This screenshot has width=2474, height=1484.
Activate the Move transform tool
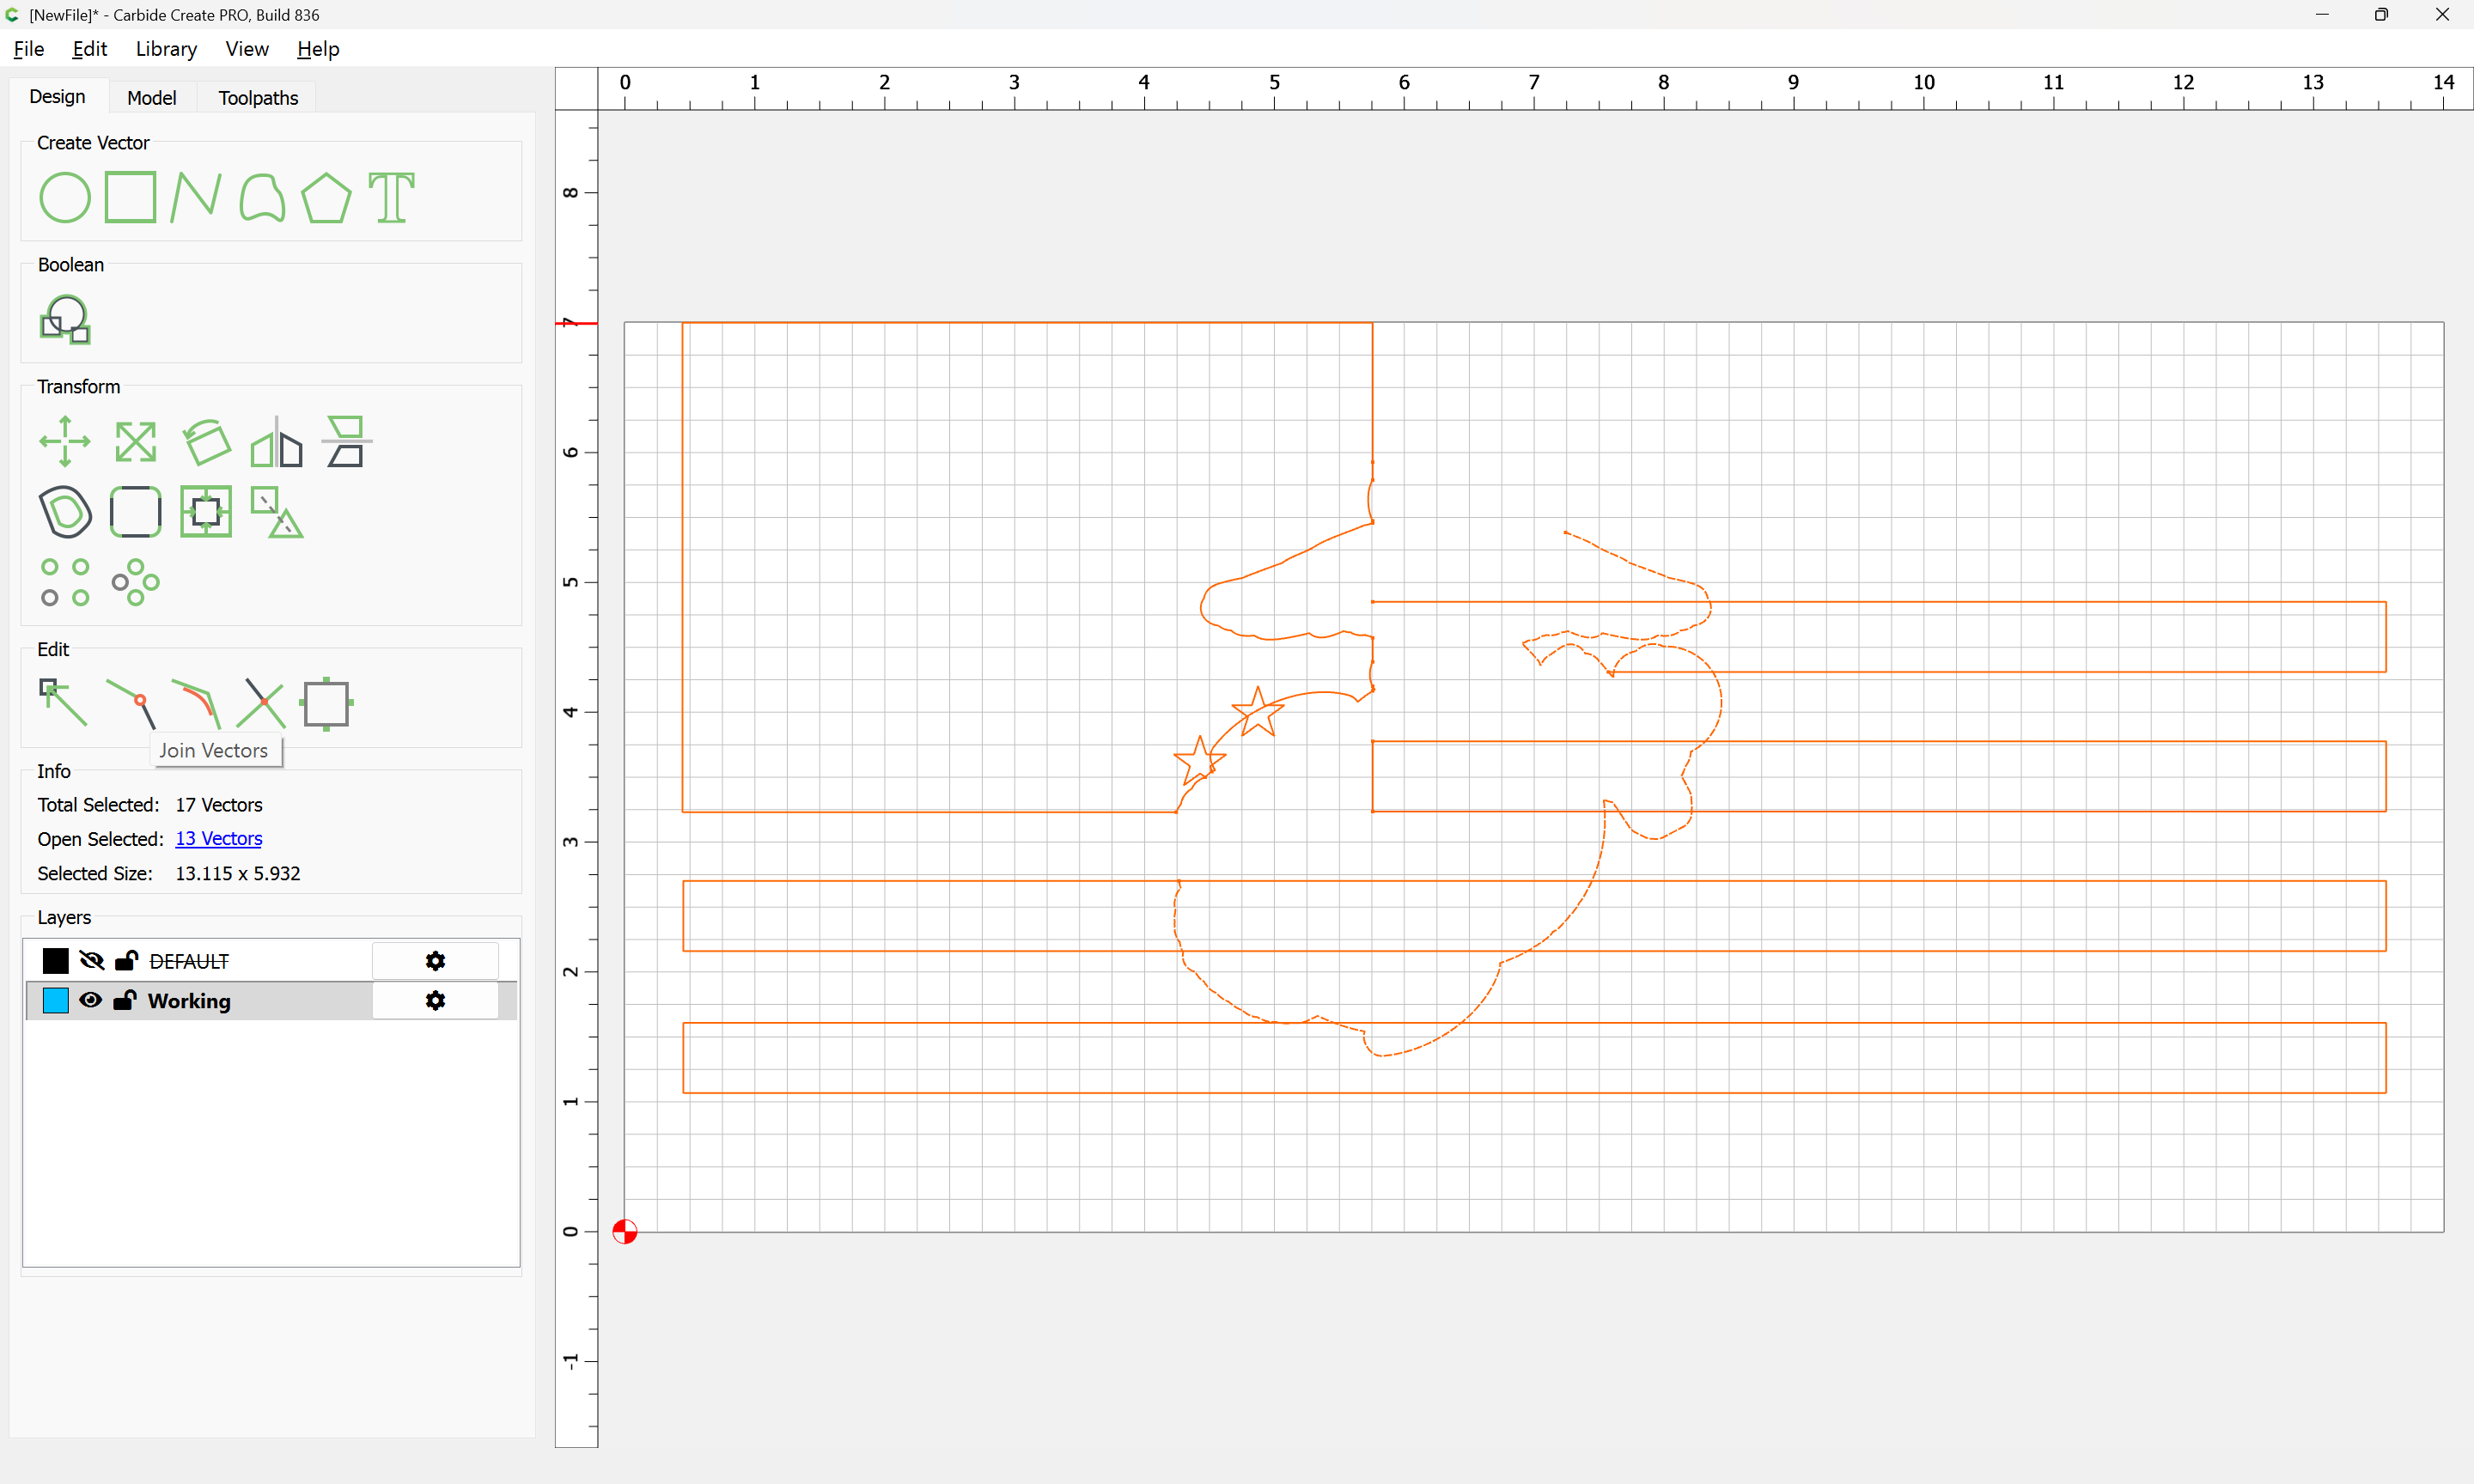click(x=65, y=441)
